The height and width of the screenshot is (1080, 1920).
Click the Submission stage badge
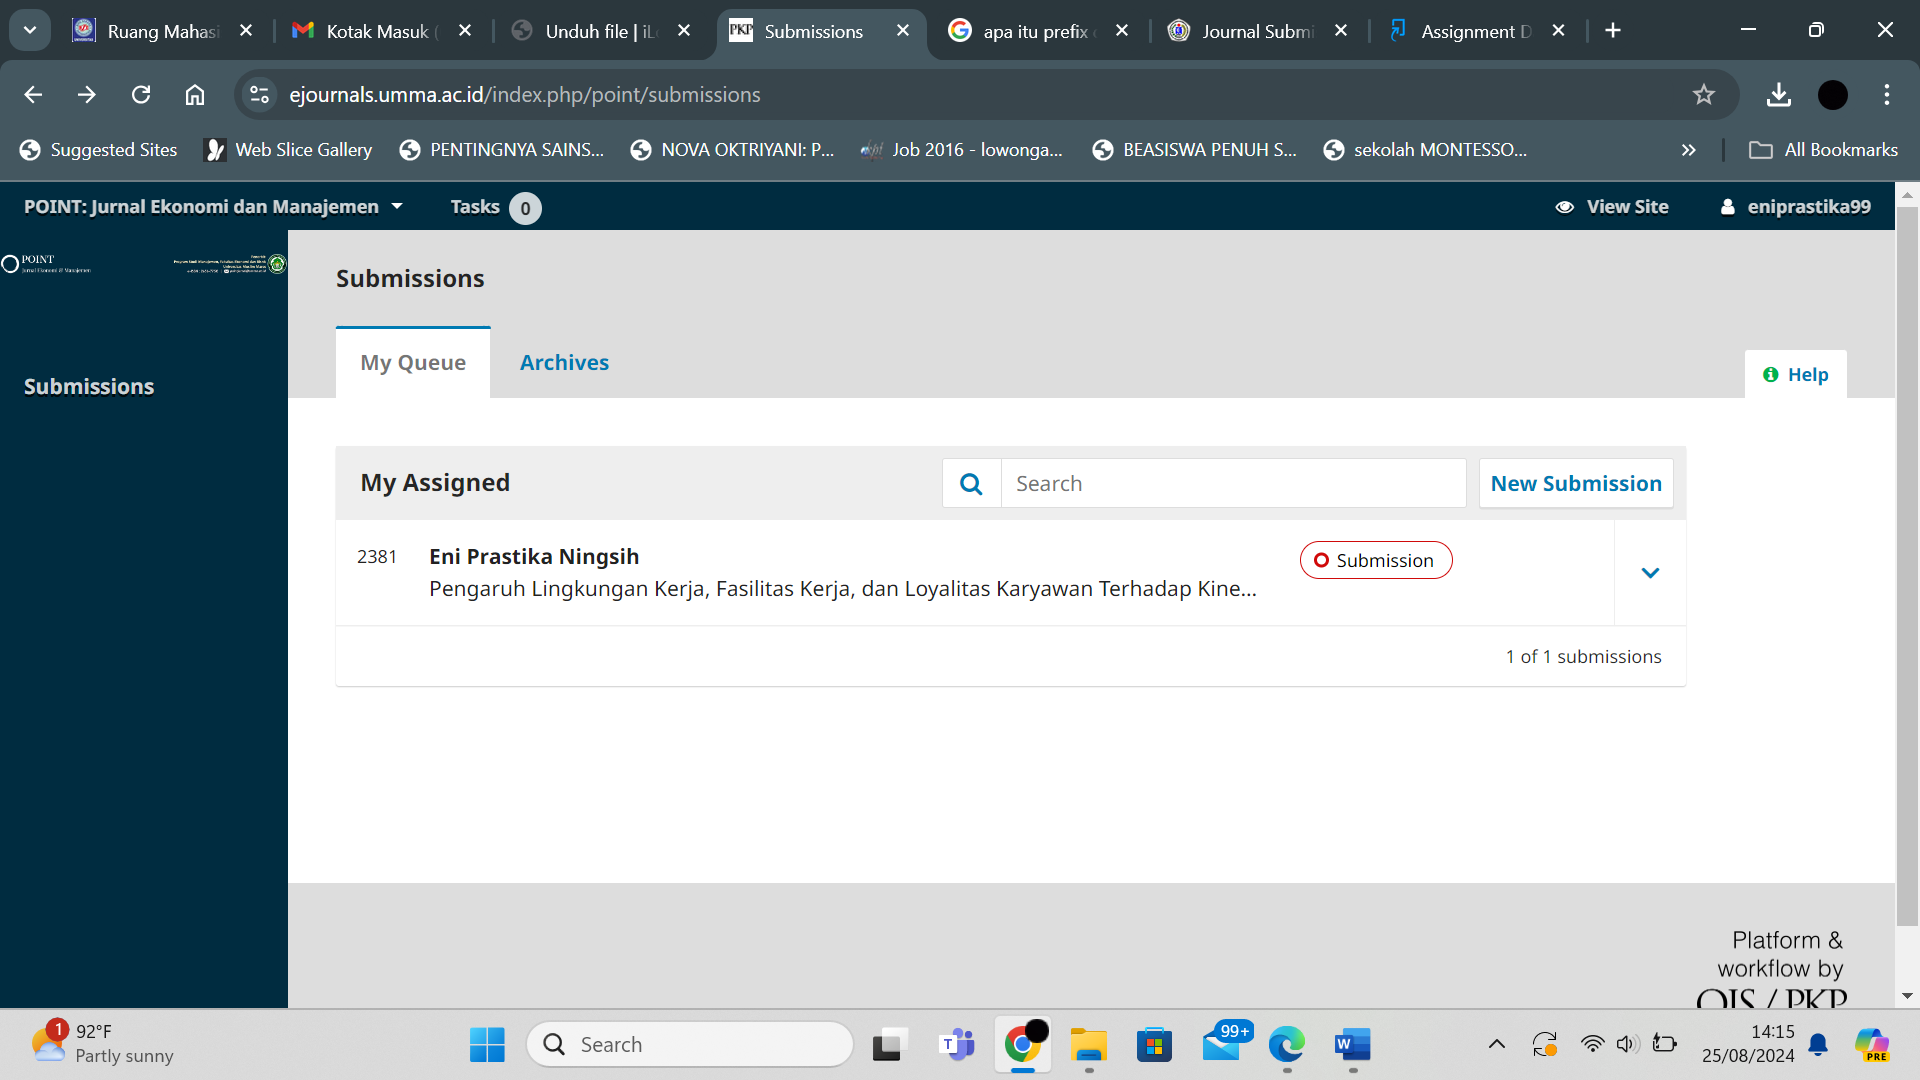click(1376, 560)
